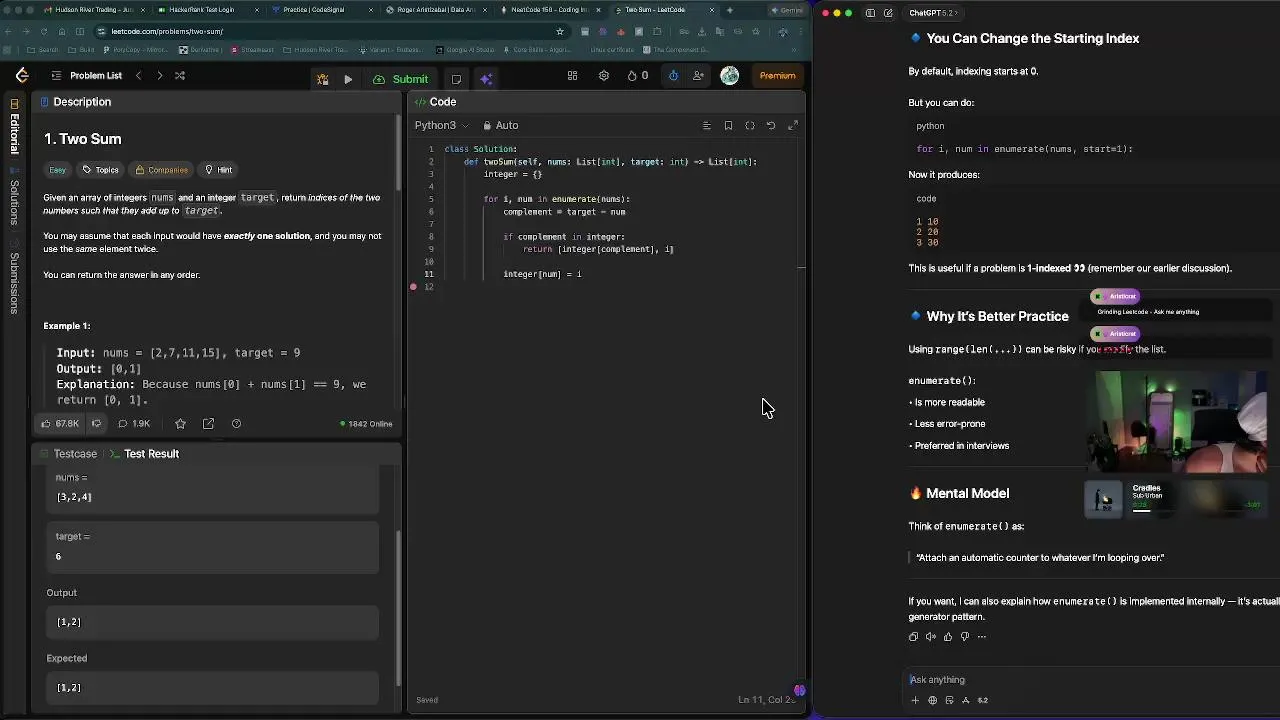The image size is (1280, 720).
Task: Toggle the Auto lock setting
Action: [x=500, y=126]
